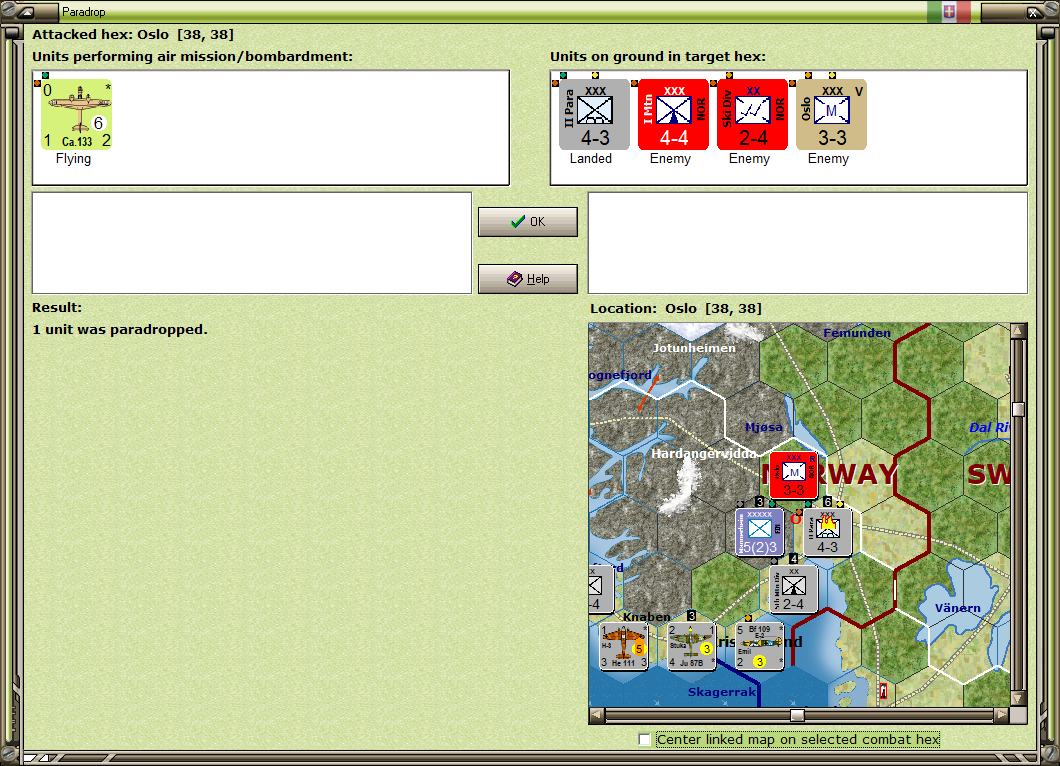The height and width of the screenshot is (766, 1060).
Task: Click the He 111 bomber counter on map
Action: click(624, 646)
